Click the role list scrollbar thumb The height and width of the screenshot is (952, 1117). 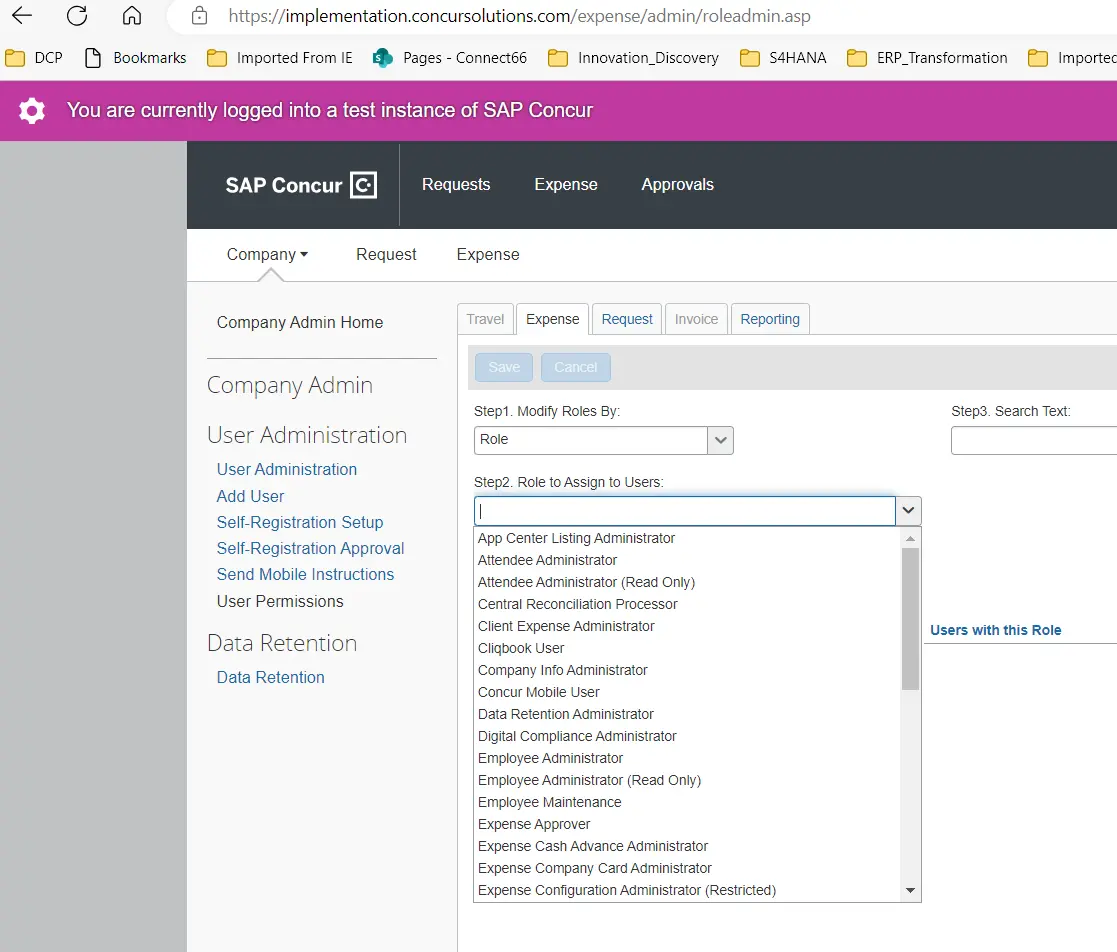click(910, 619)
